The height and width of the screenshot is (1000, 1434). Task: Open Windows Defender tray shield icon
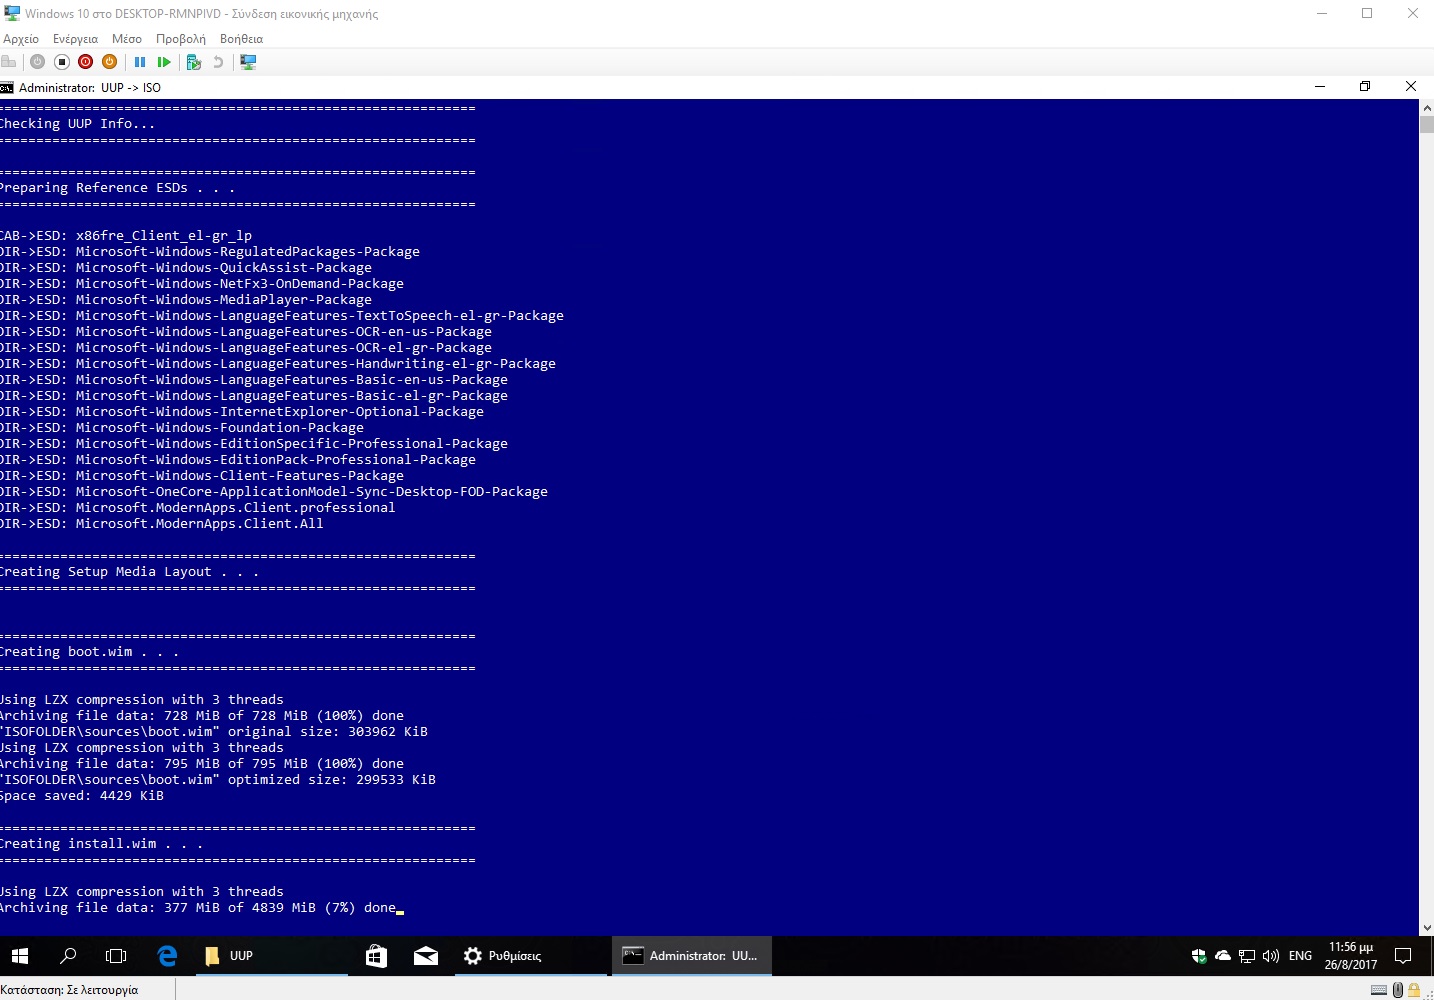click(1199, 956)
